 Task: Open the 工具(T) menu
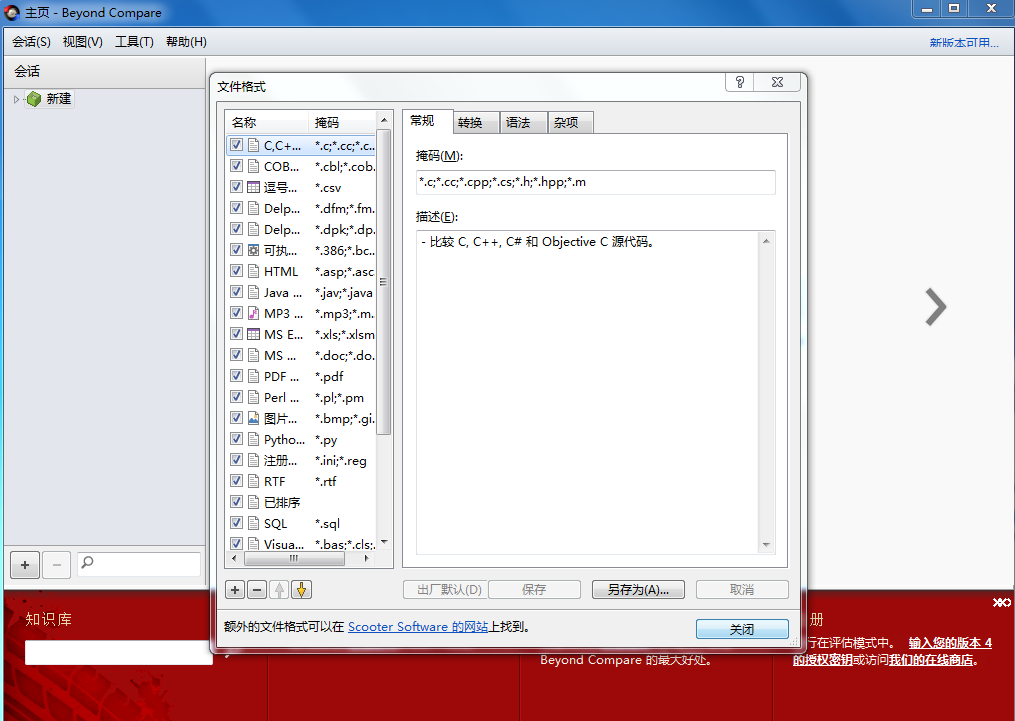(x=134, y=42)
